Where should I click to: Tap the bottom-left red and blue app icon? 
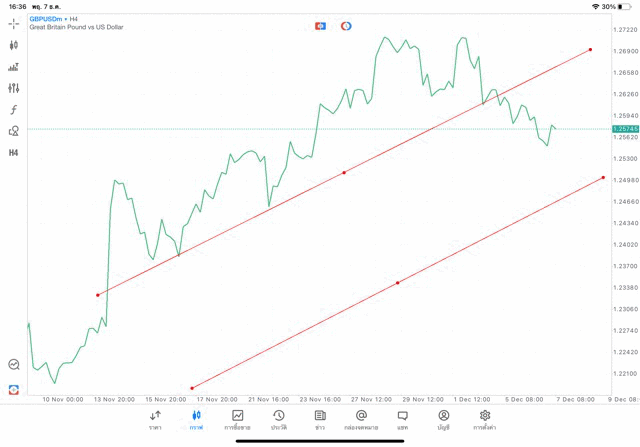point(14,389)
